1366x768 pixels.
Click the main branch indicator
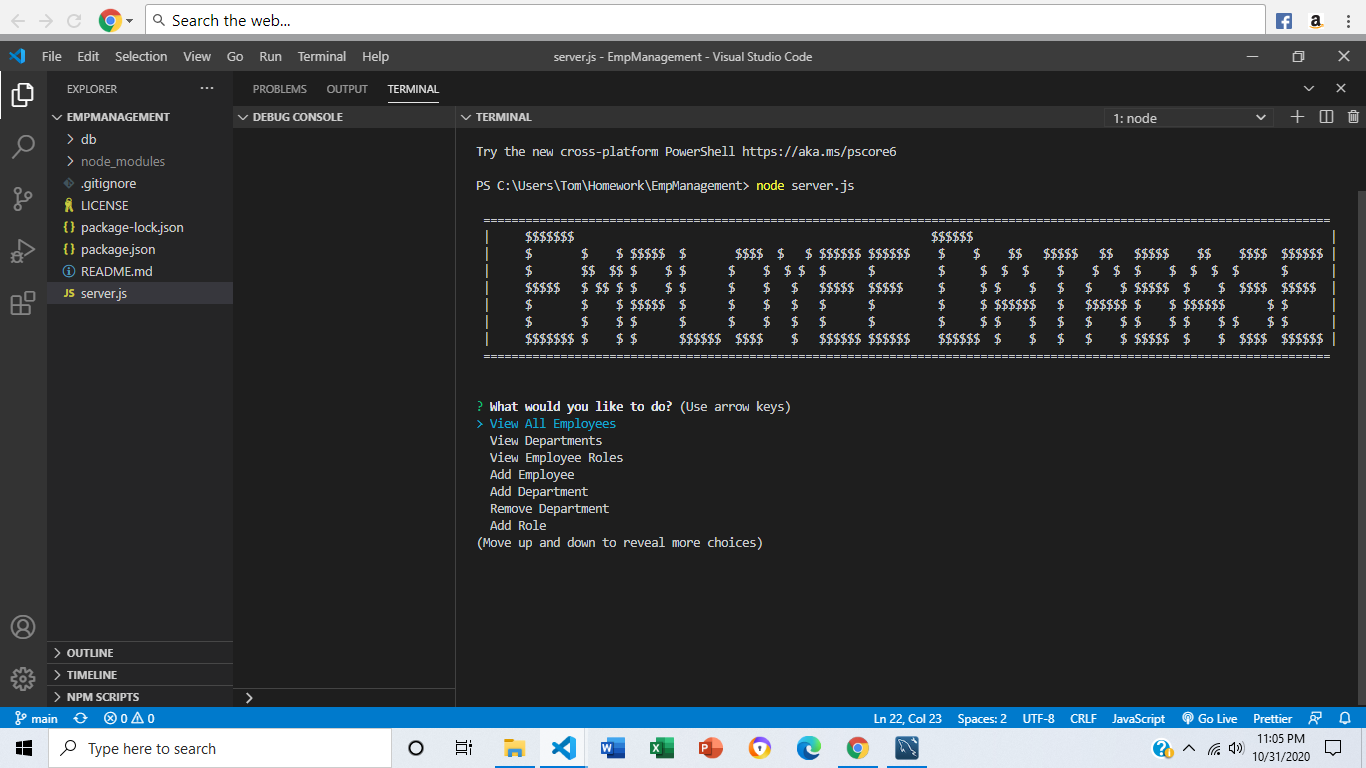tap(35, 718)
